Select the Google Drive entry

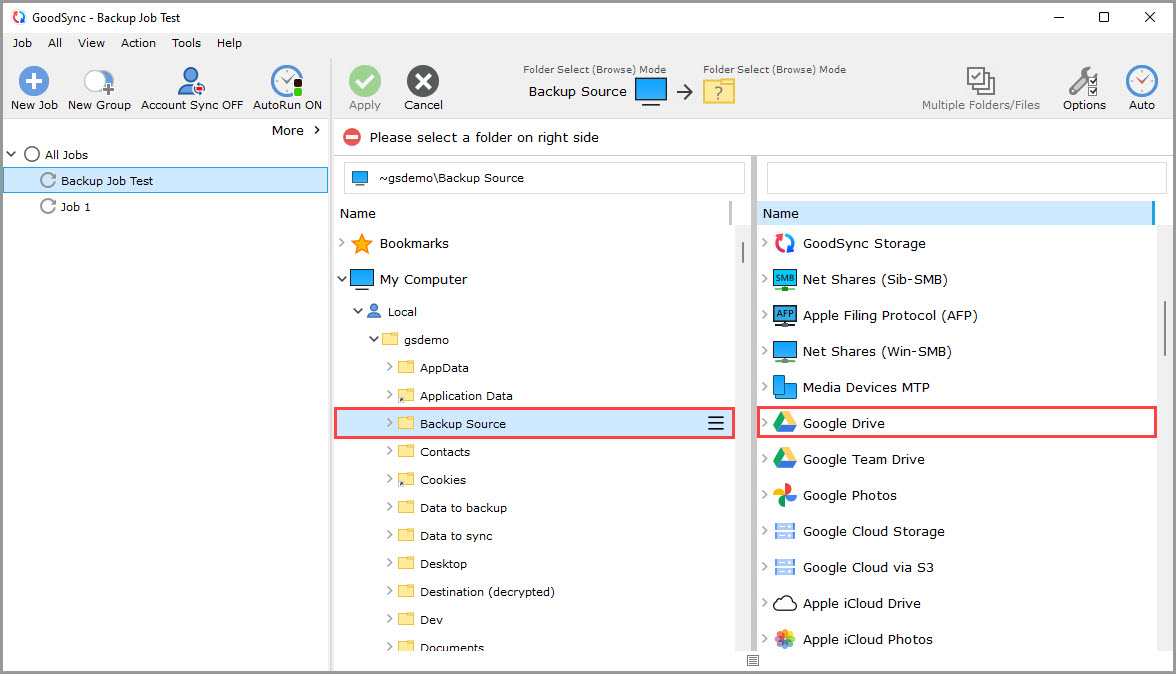pos(956,423)
